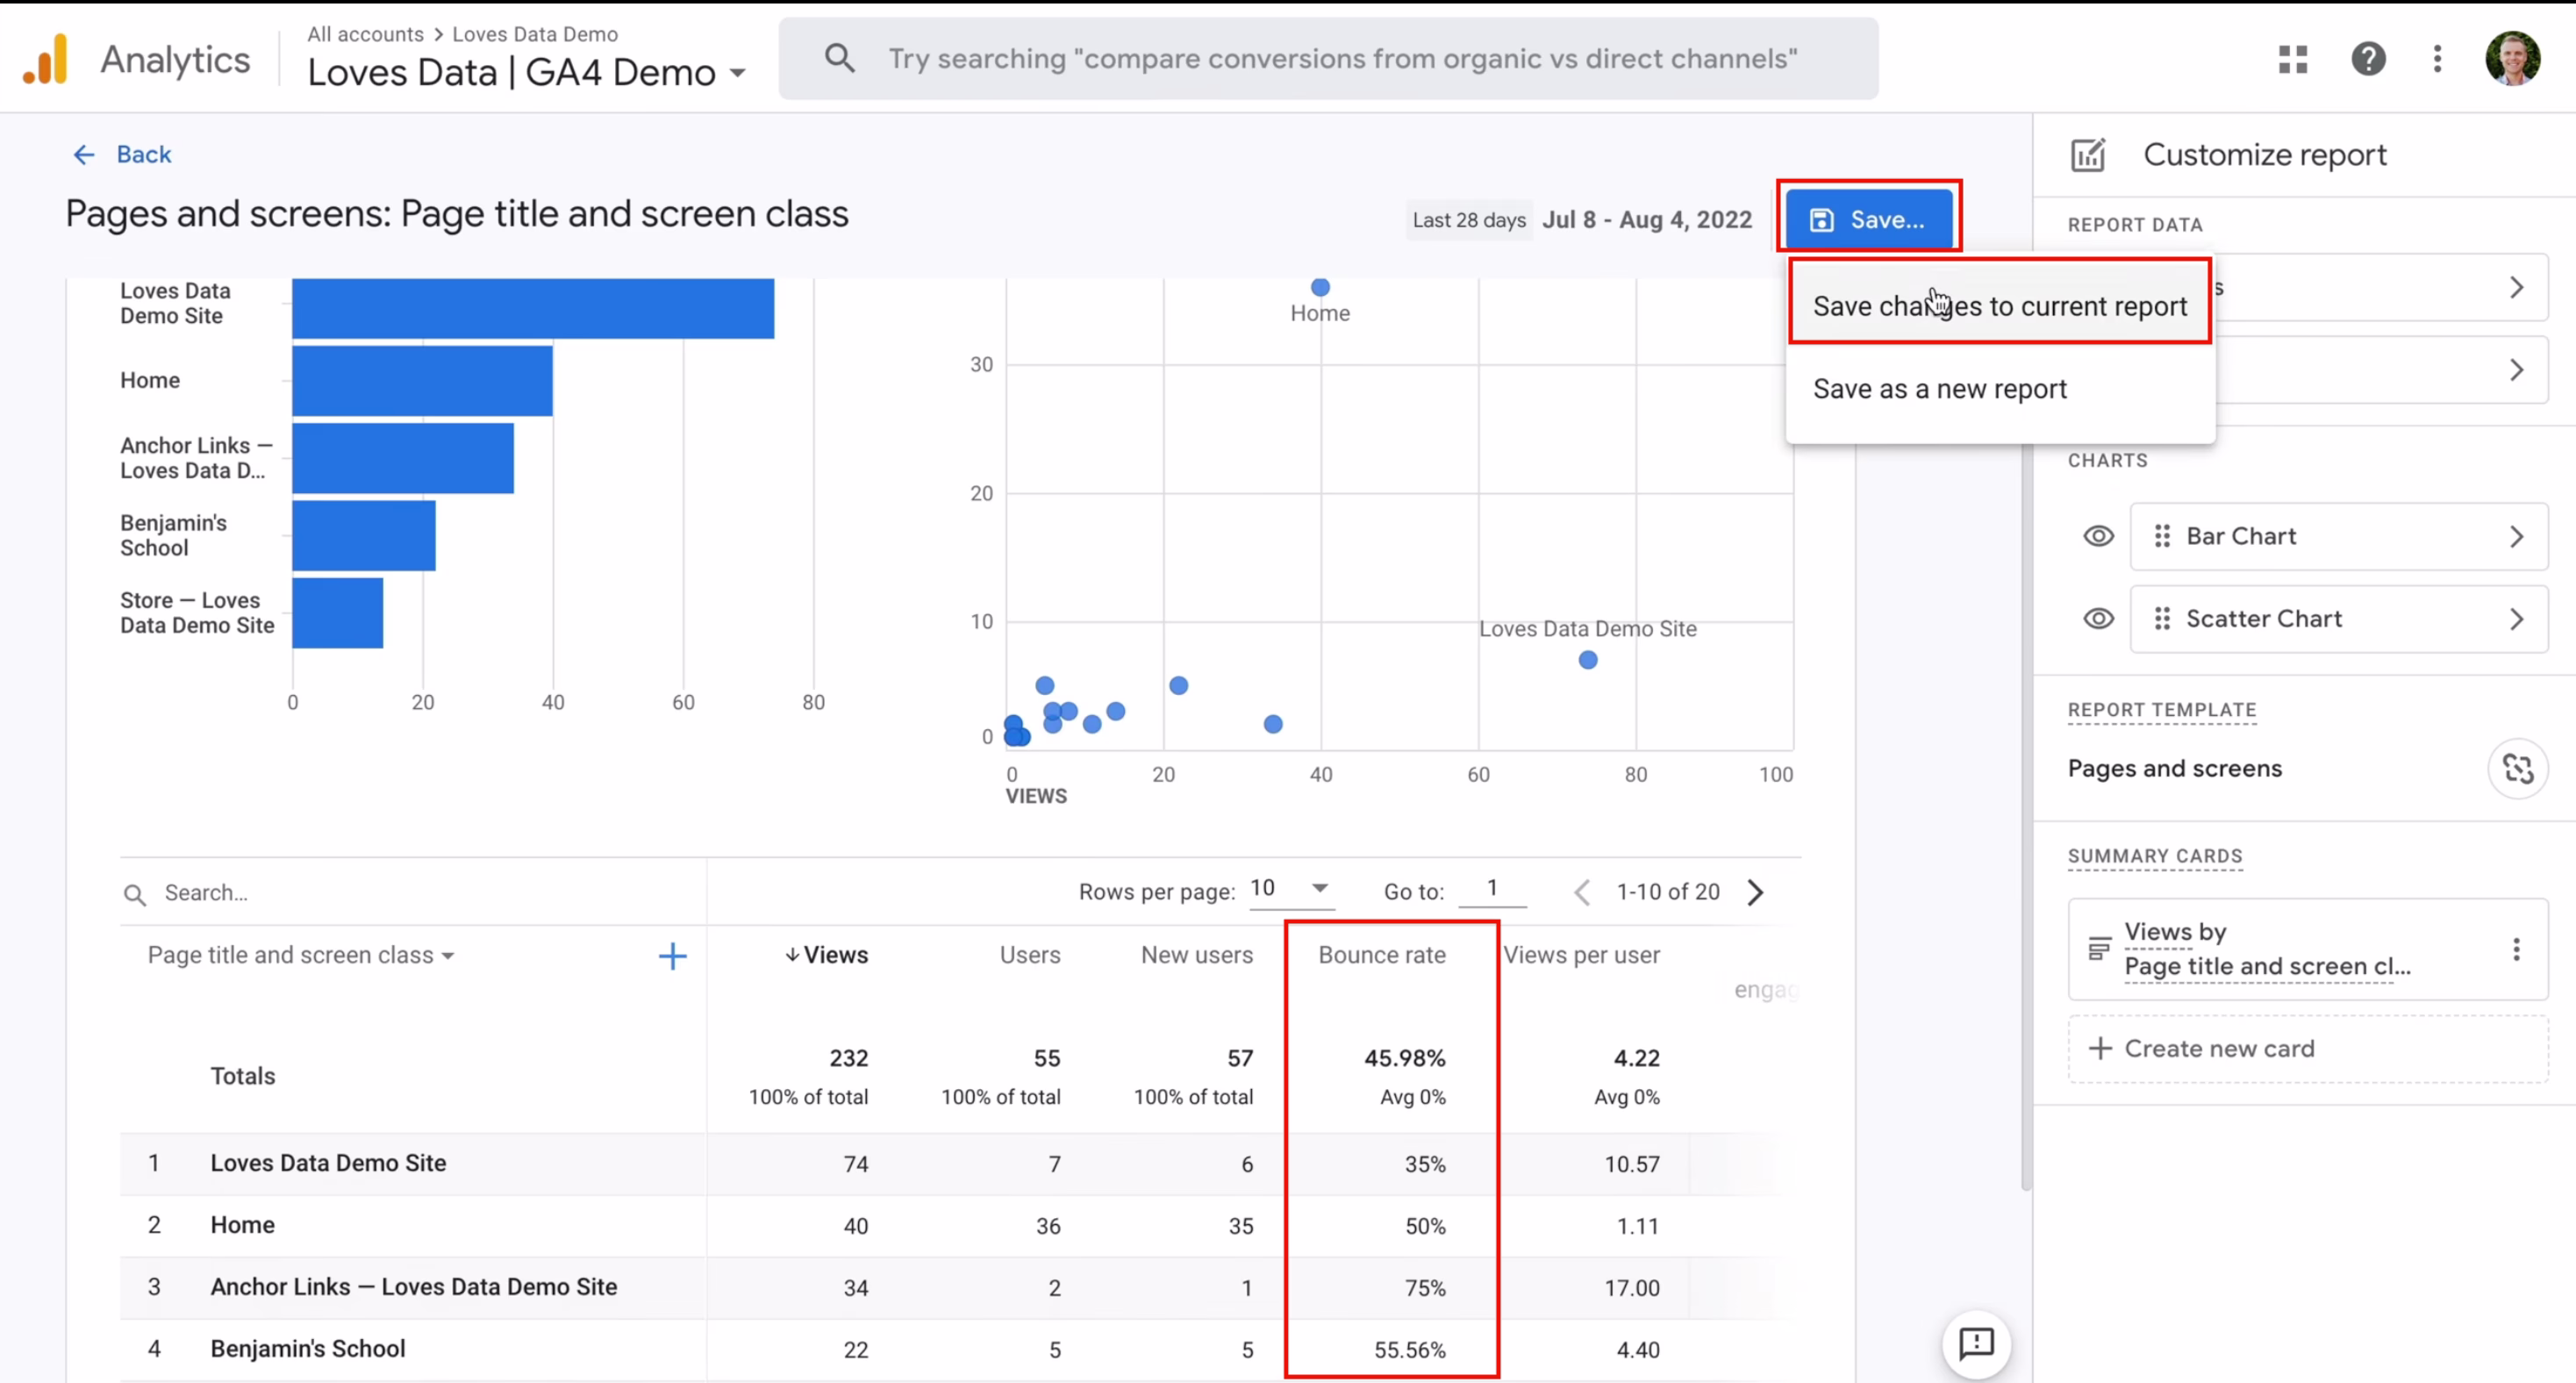Select Save changes to current report
The image size is (2576, 1383).
1998,305
